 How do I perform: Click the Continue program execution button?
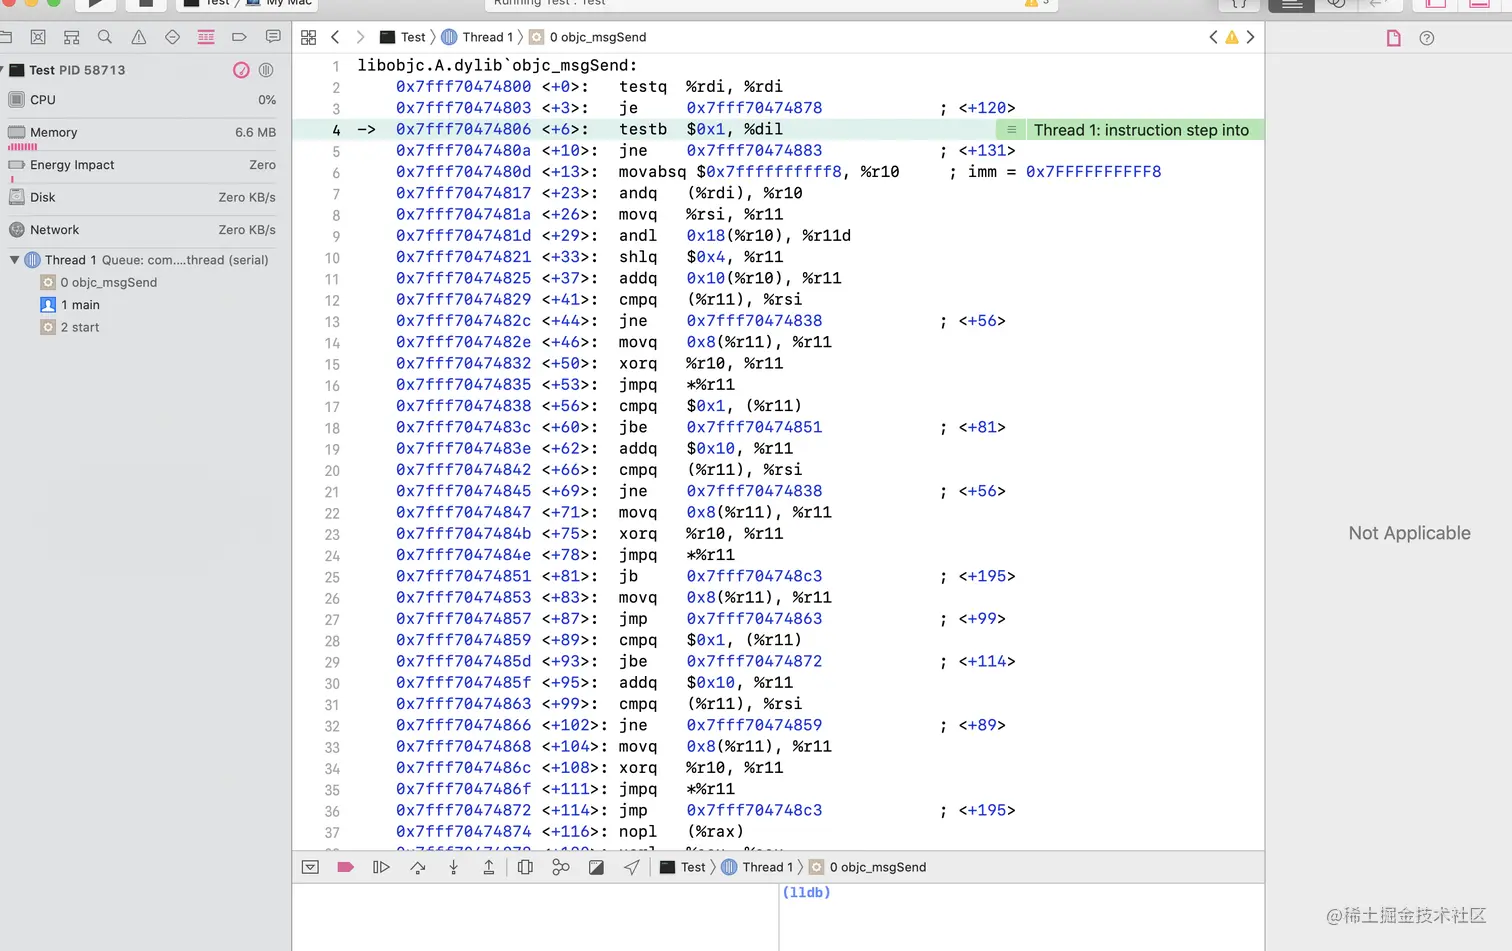381,867
